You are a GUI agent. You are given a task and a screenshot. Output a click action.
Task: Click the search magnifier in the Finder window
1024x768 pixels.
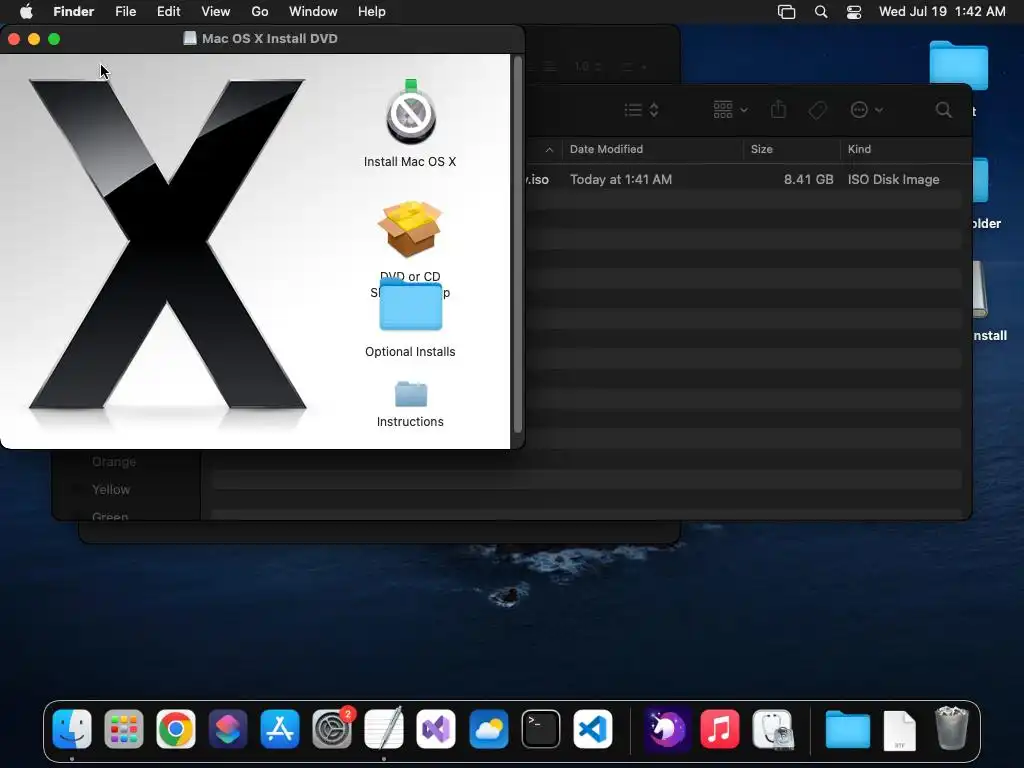943,110
